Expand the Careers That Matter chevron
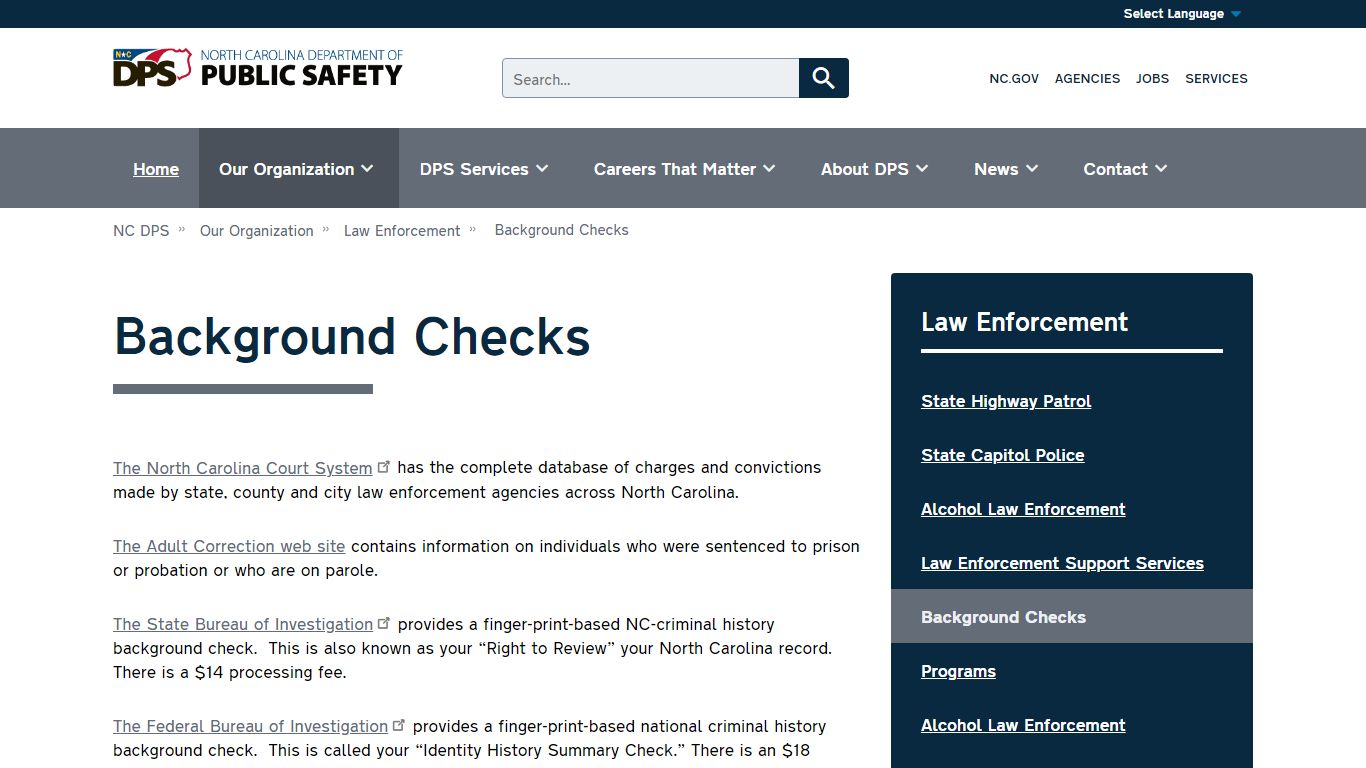The height and width of the screenshot is (768, 1366). [769, 169]
